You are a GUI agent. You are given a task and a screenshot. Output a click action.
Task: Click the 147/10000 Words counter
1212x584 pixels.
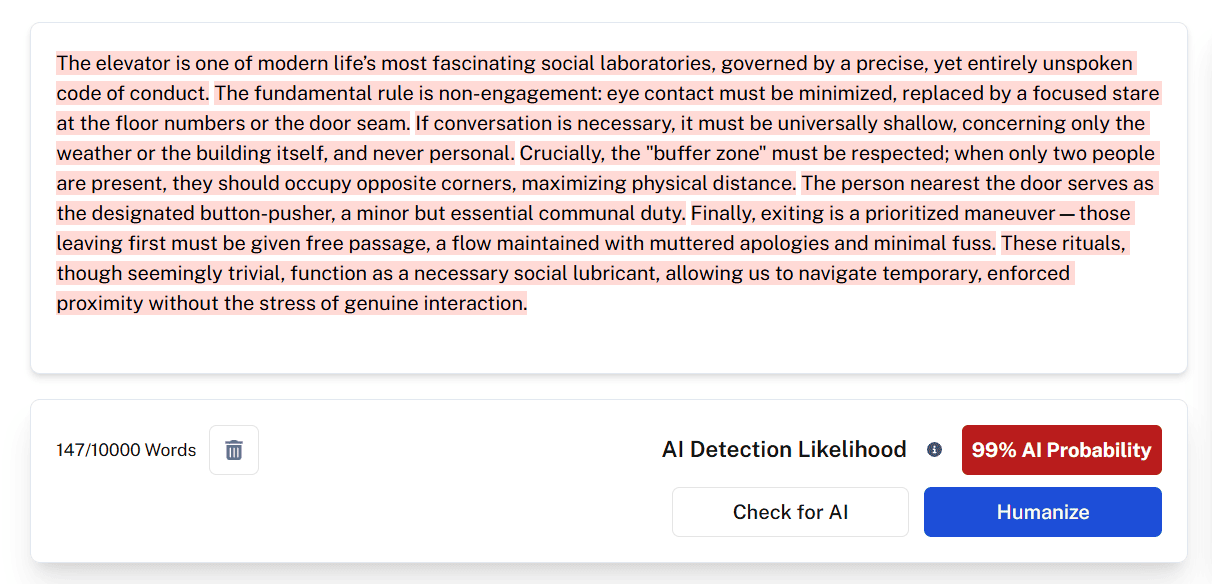point(126,450)
